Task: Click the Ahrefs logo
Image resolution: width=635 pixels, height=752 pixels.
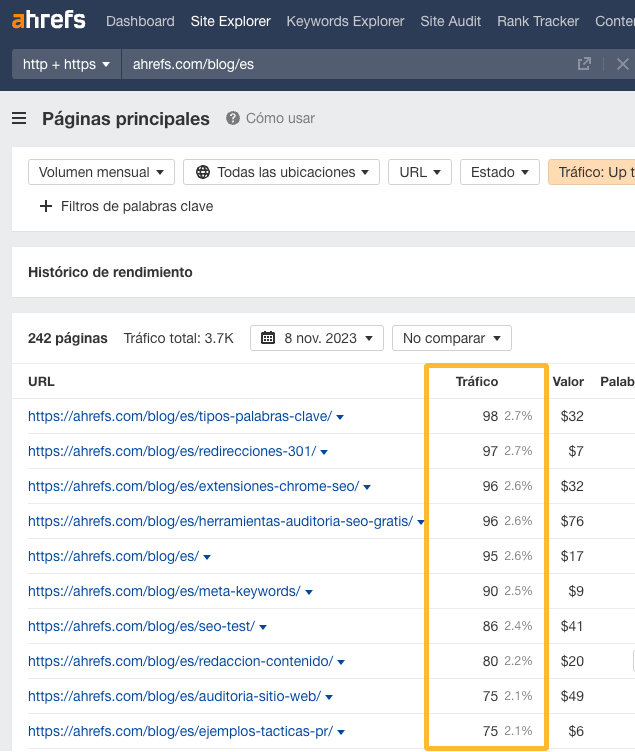Action: (48, 21)
